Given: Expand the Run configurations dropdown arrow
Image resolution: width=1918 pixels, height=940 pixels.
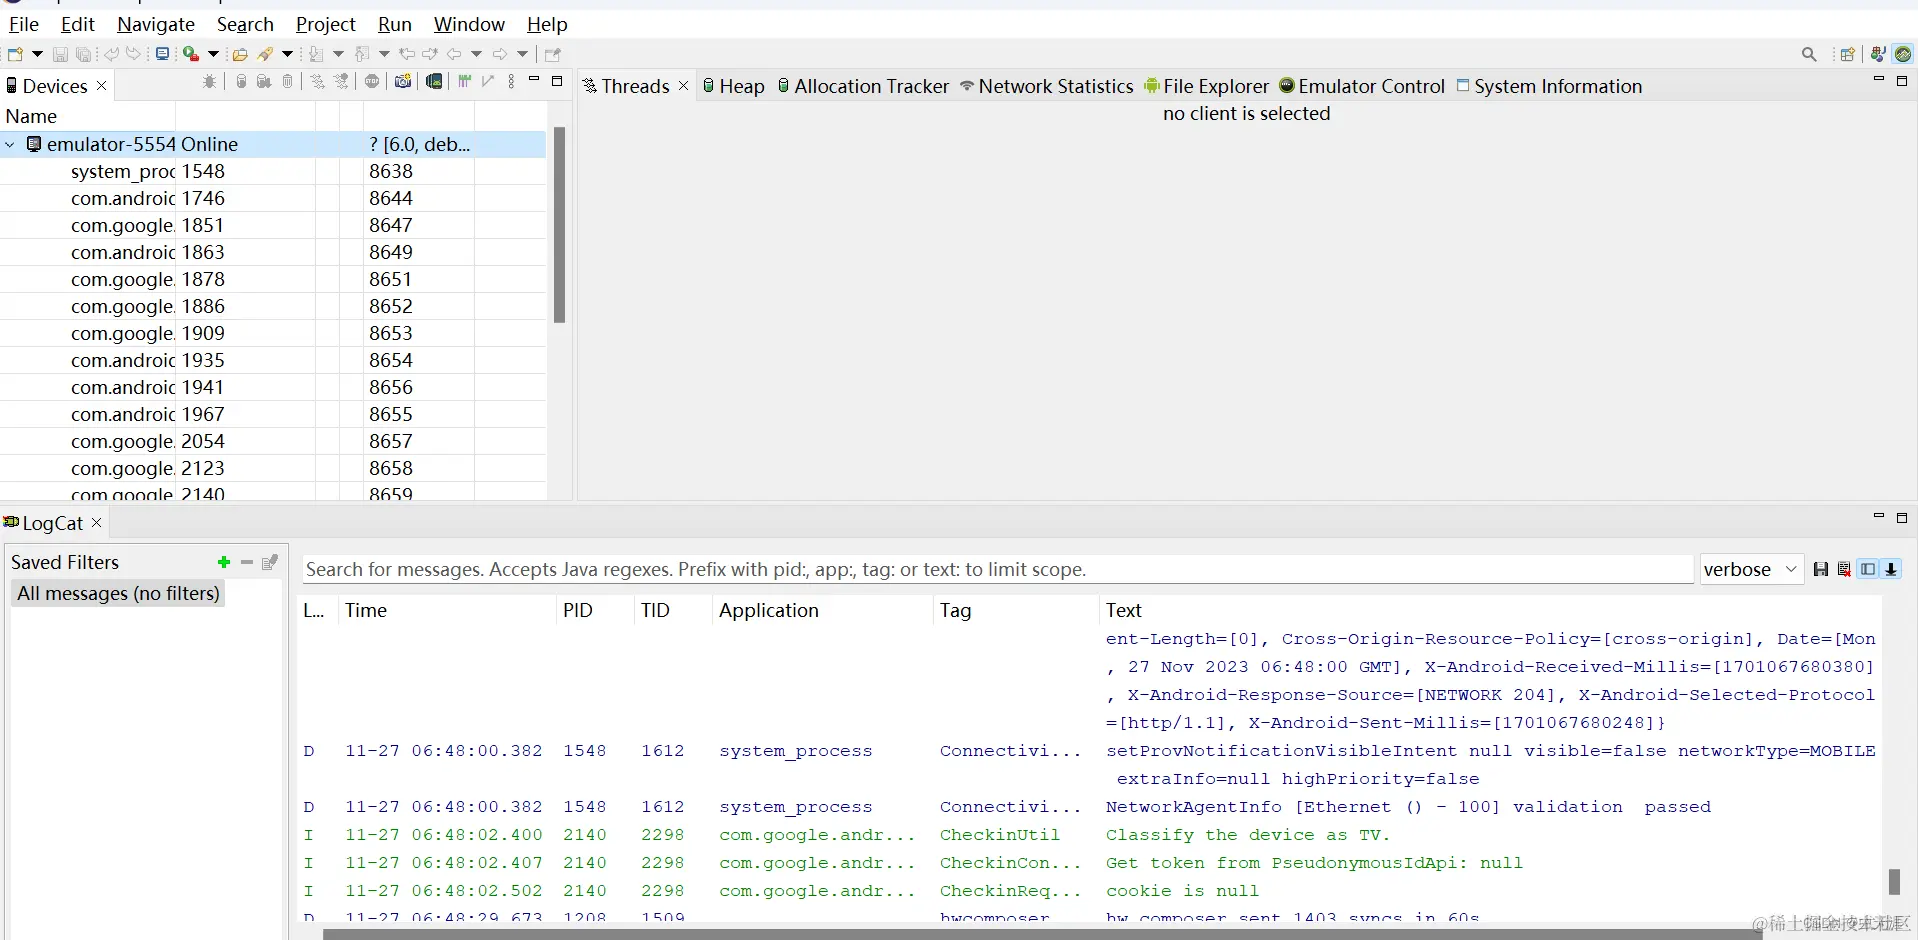Looking at the screenshot, I should pos(213,54).
